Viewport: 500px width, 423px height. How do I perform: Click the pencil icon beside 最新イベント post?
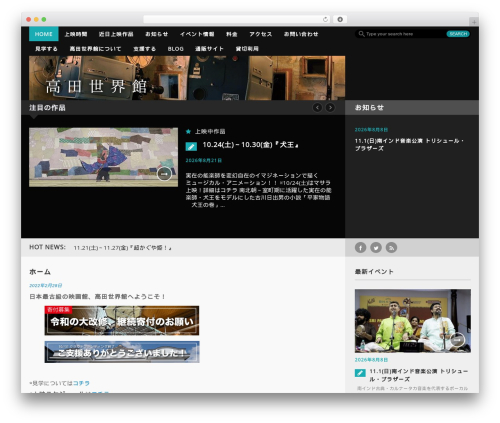click(360, 373)
